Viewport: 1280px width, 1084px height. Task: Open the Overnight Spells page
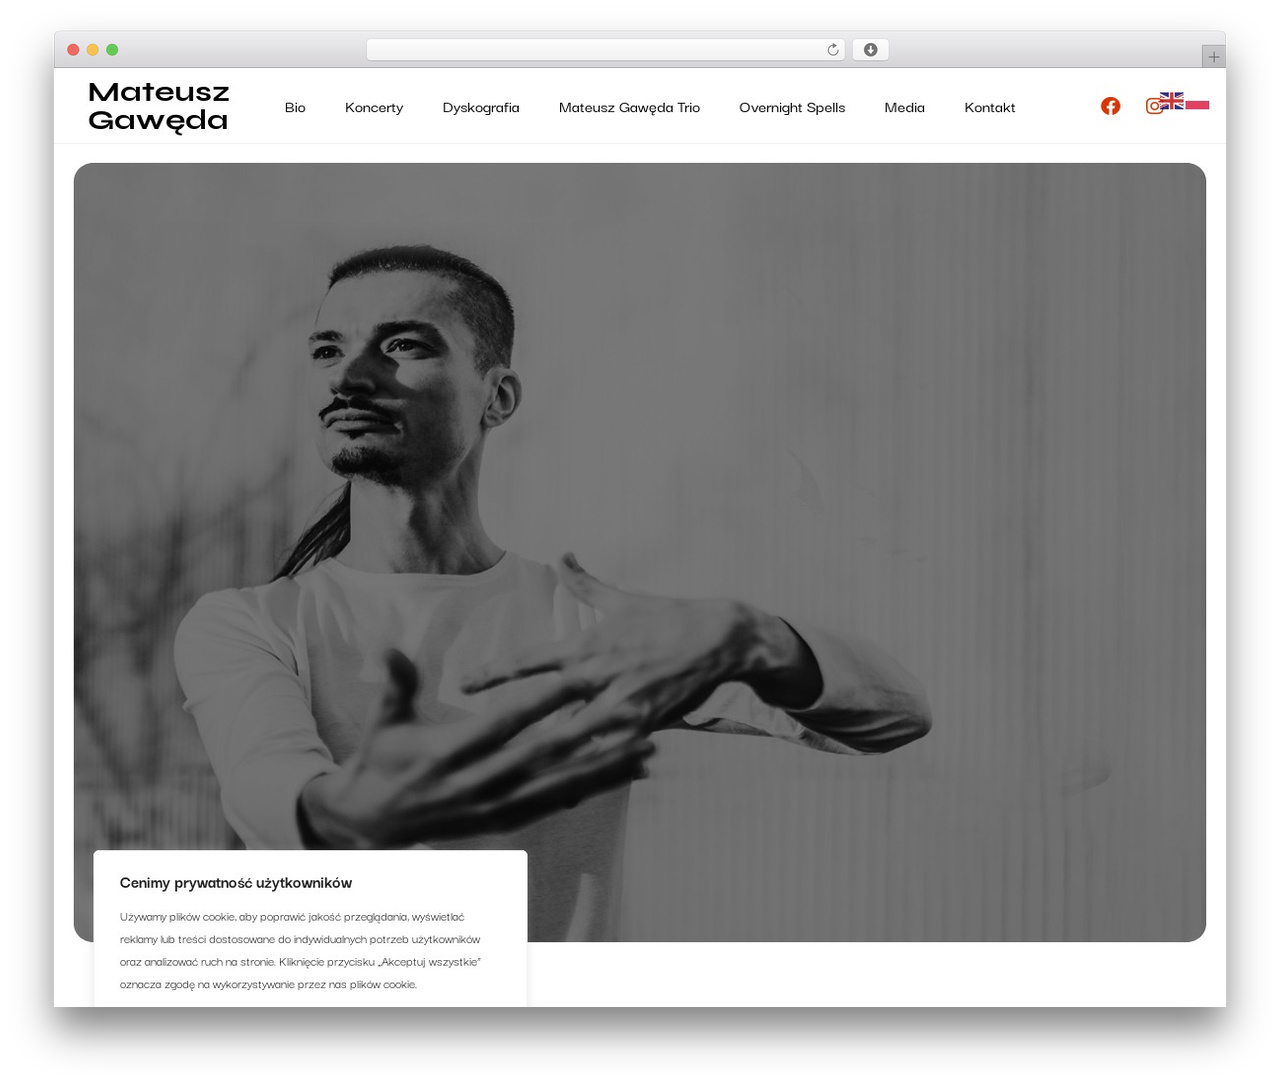[792, 108]
